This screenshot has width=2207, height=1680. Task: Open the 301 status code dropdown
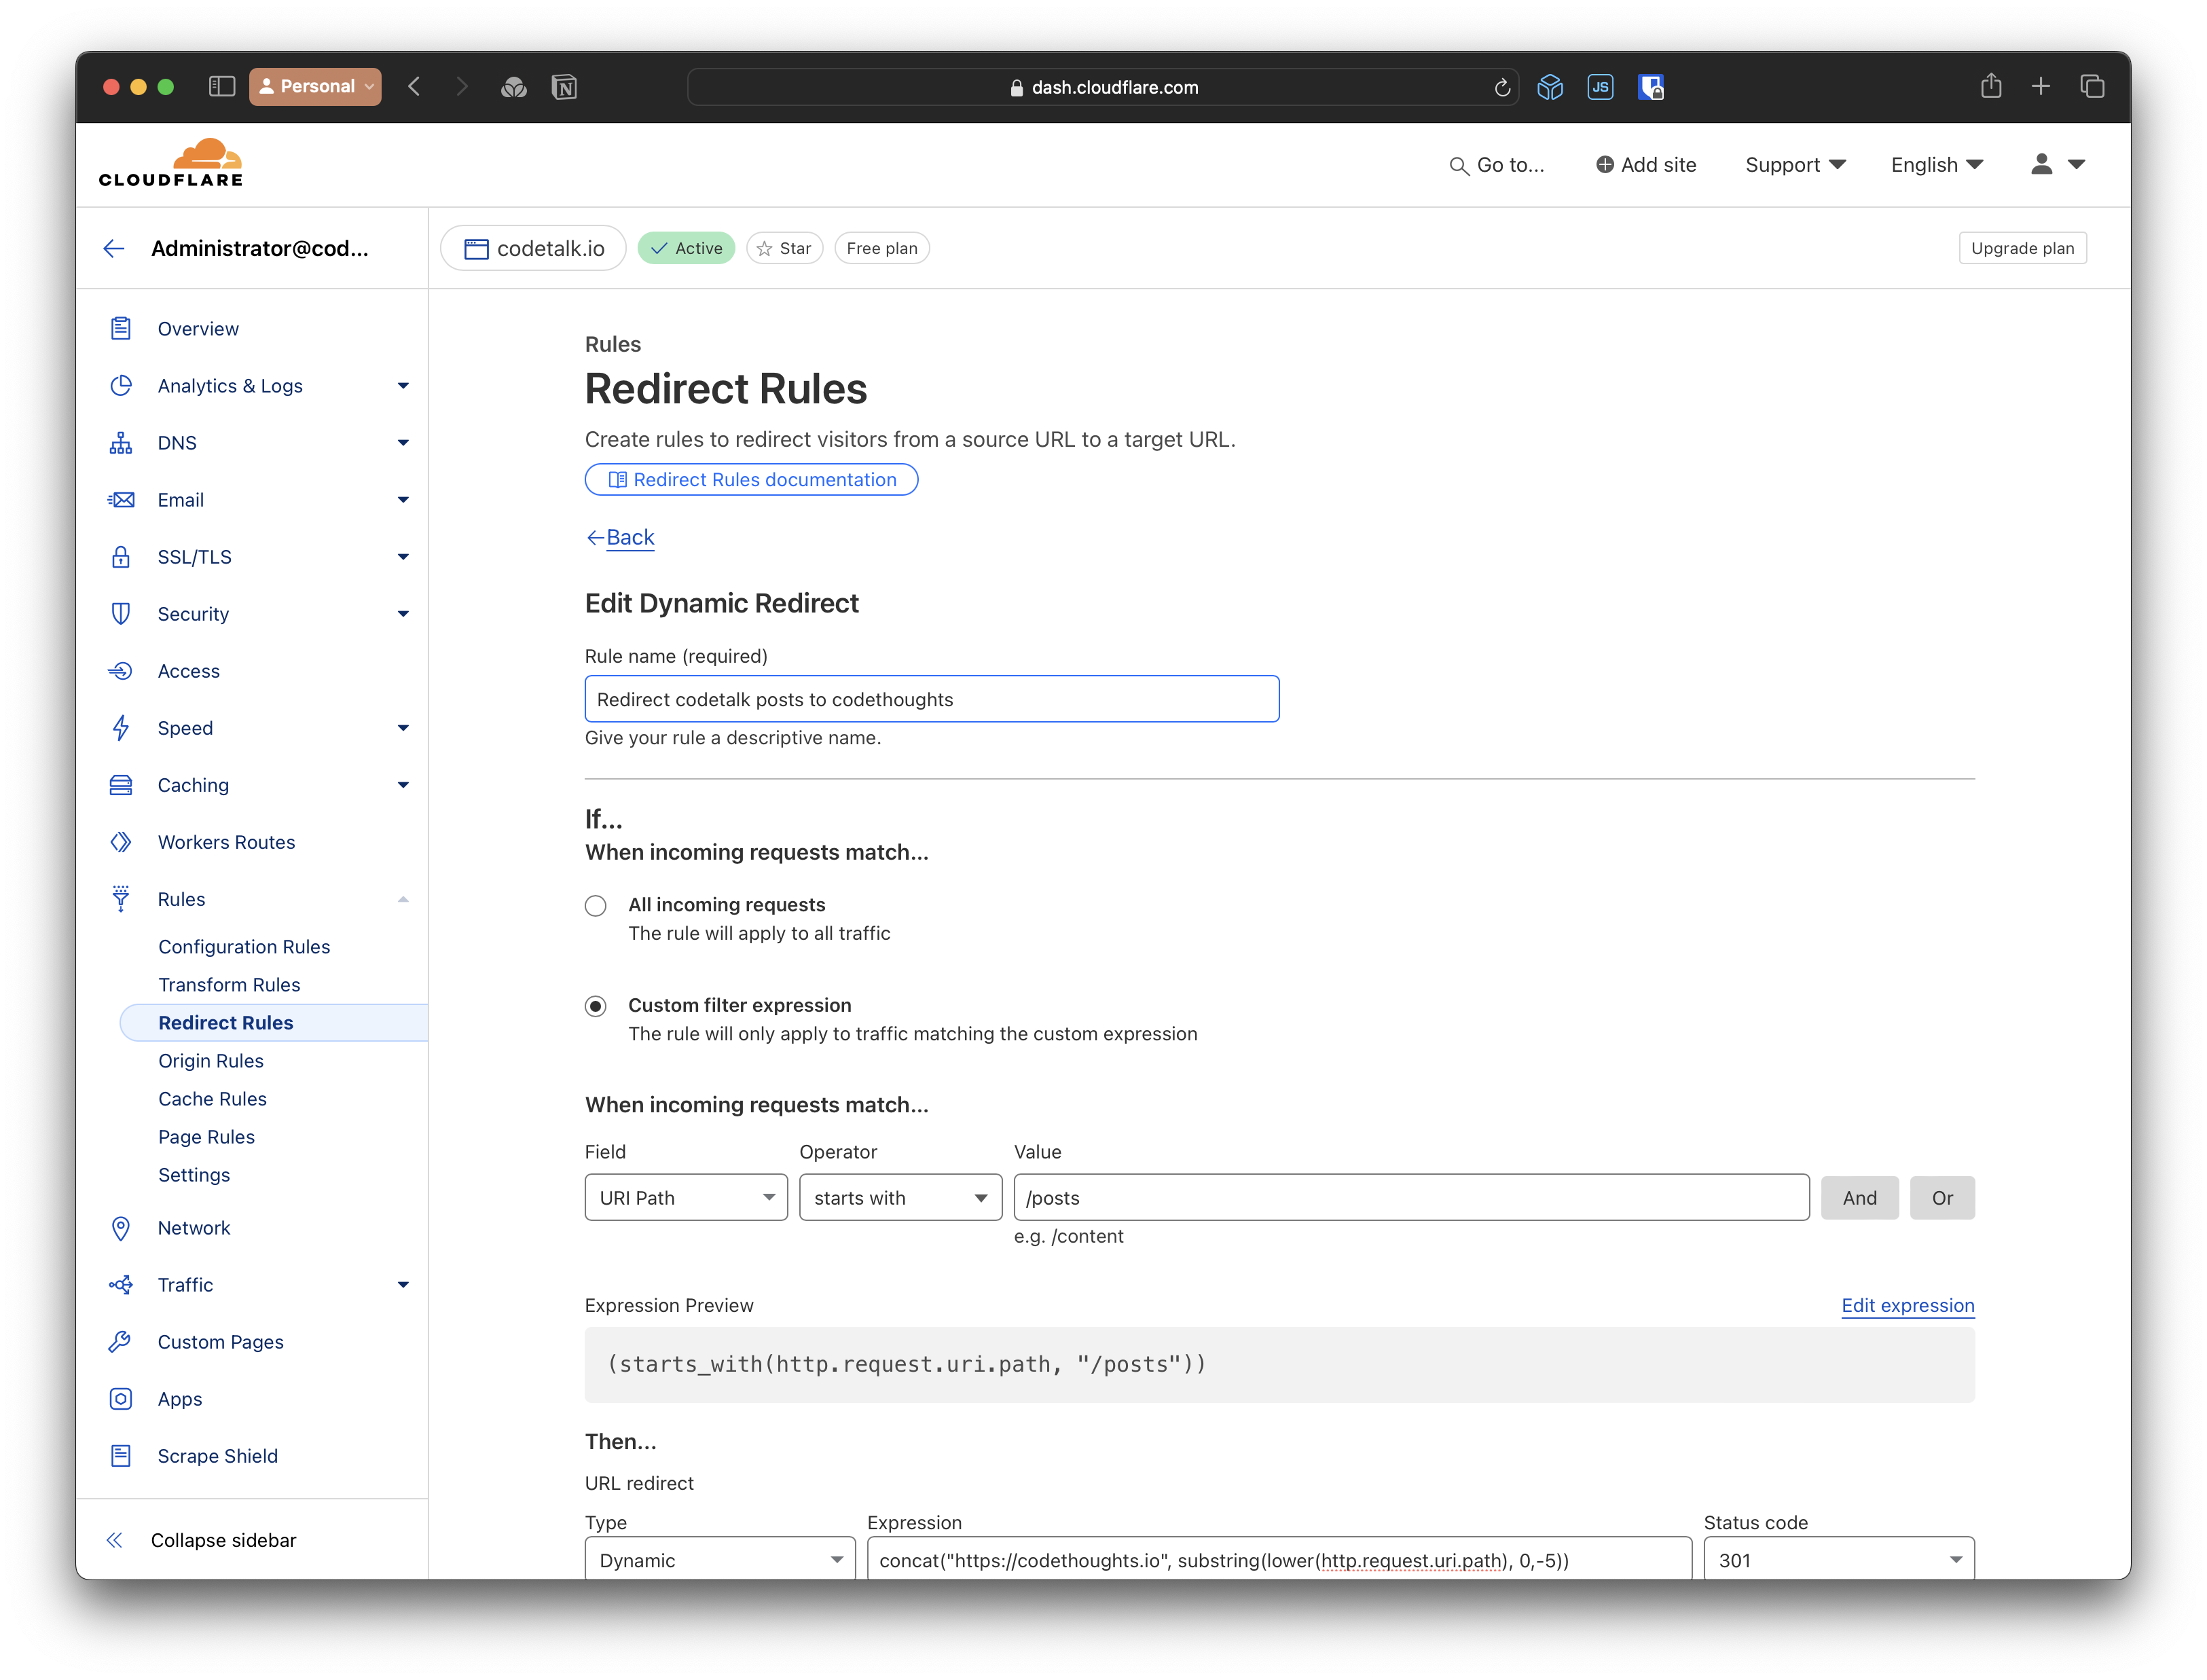point(1838,1560)
